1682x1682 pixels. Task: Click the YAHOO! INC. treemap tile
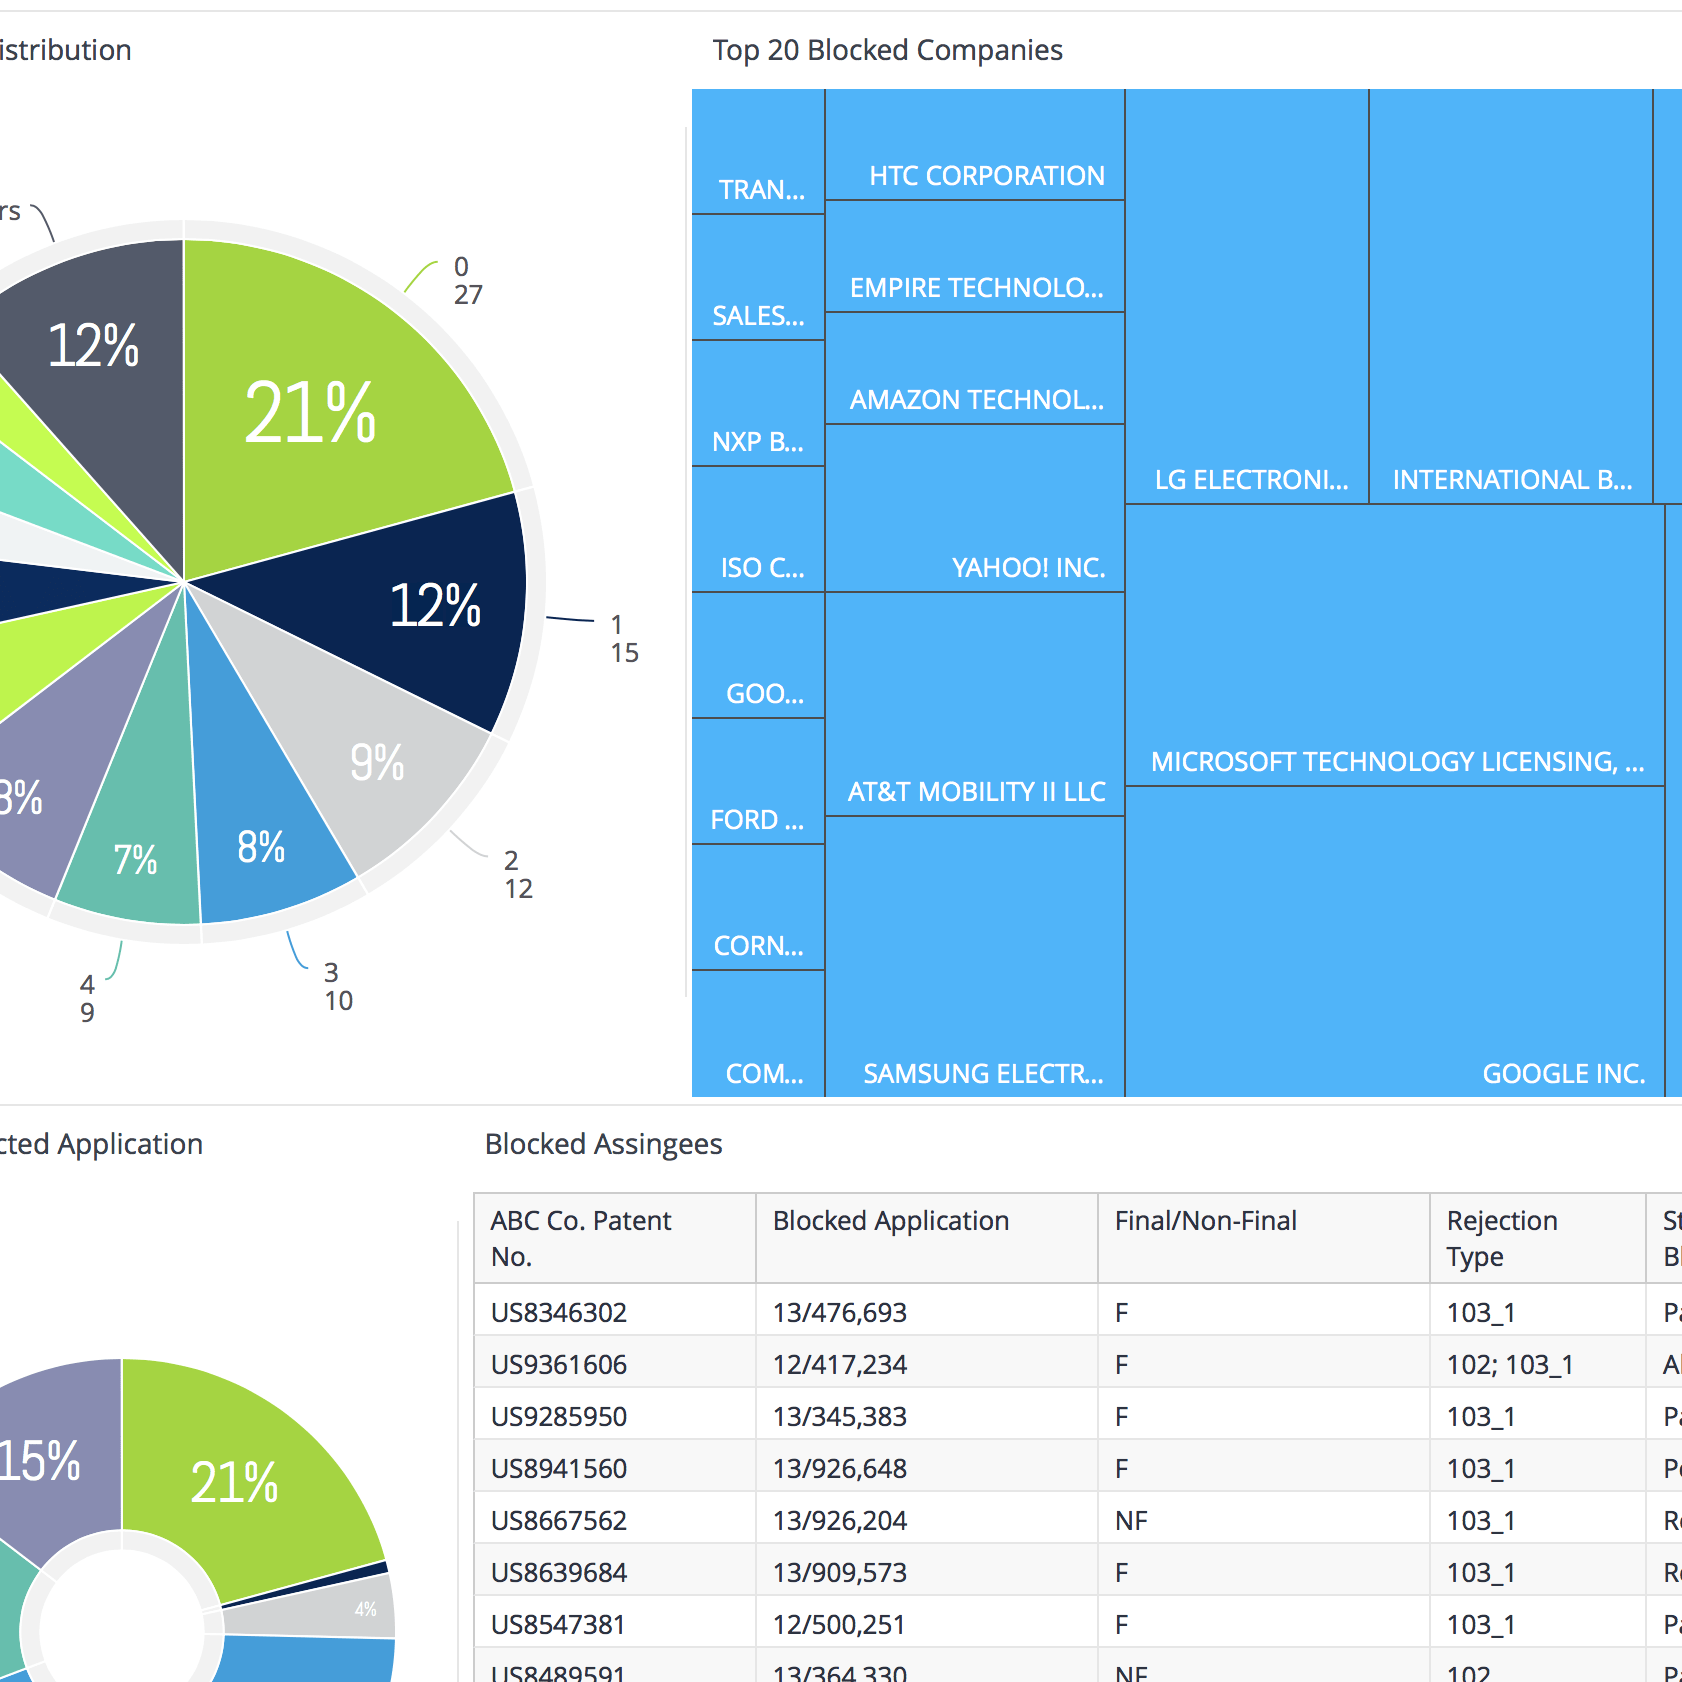(975, 509)
